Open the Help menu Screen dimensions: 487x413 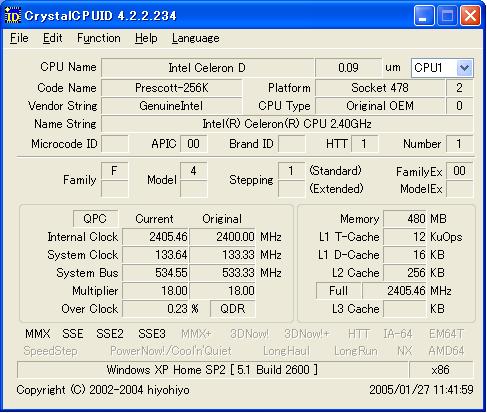pyautogui.click(x=146, y=38)
